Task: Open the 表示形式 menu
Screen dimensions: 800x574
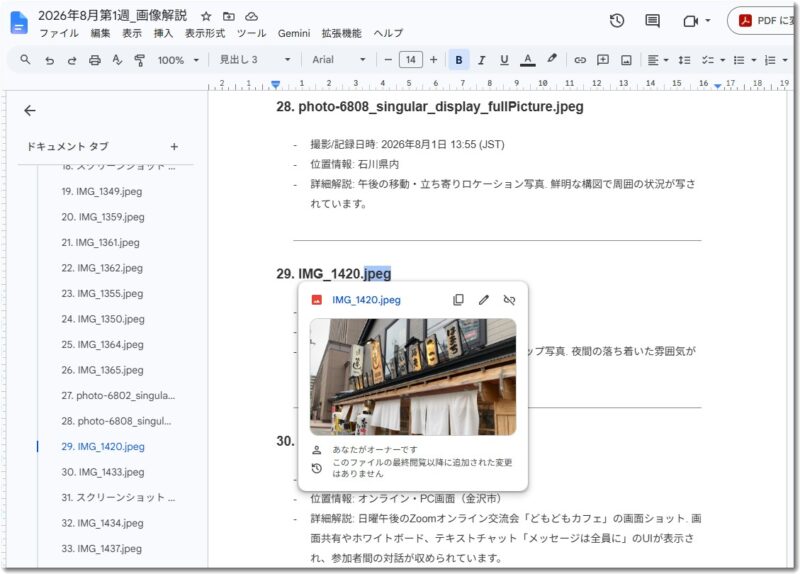Action: click(x=205, y=33)
